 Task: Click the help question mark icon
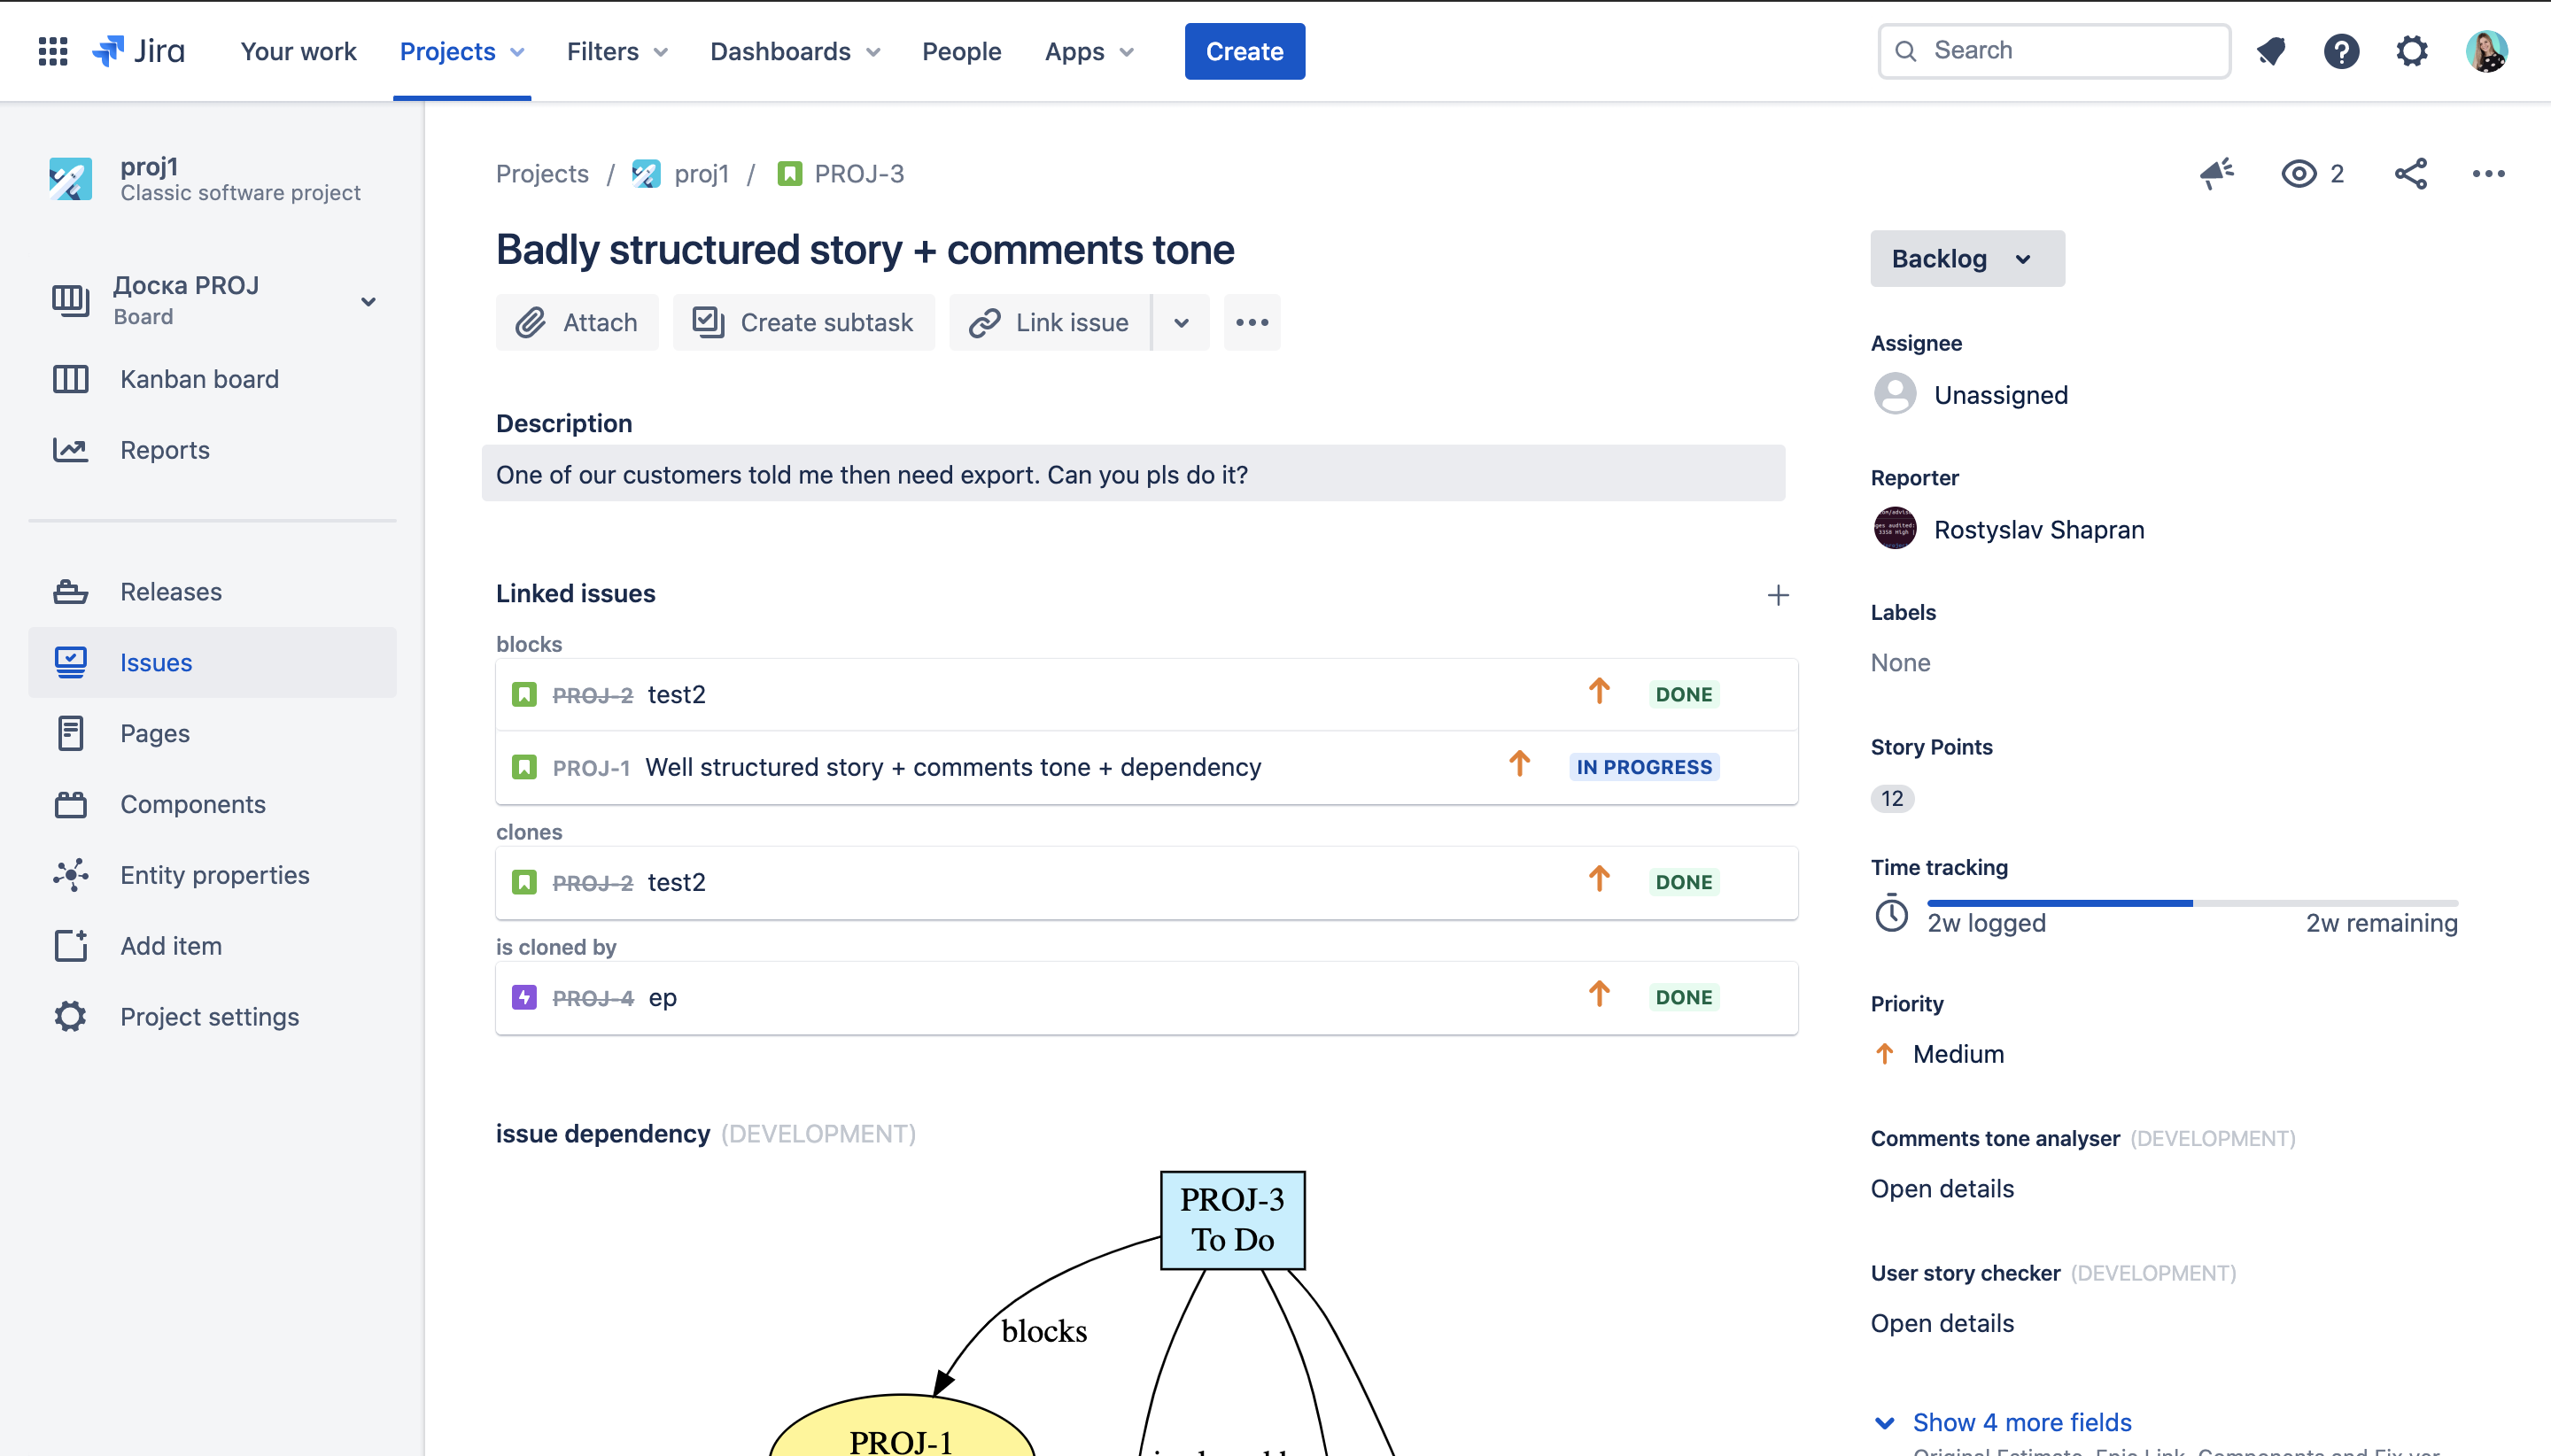click(x=2341, y=51)
